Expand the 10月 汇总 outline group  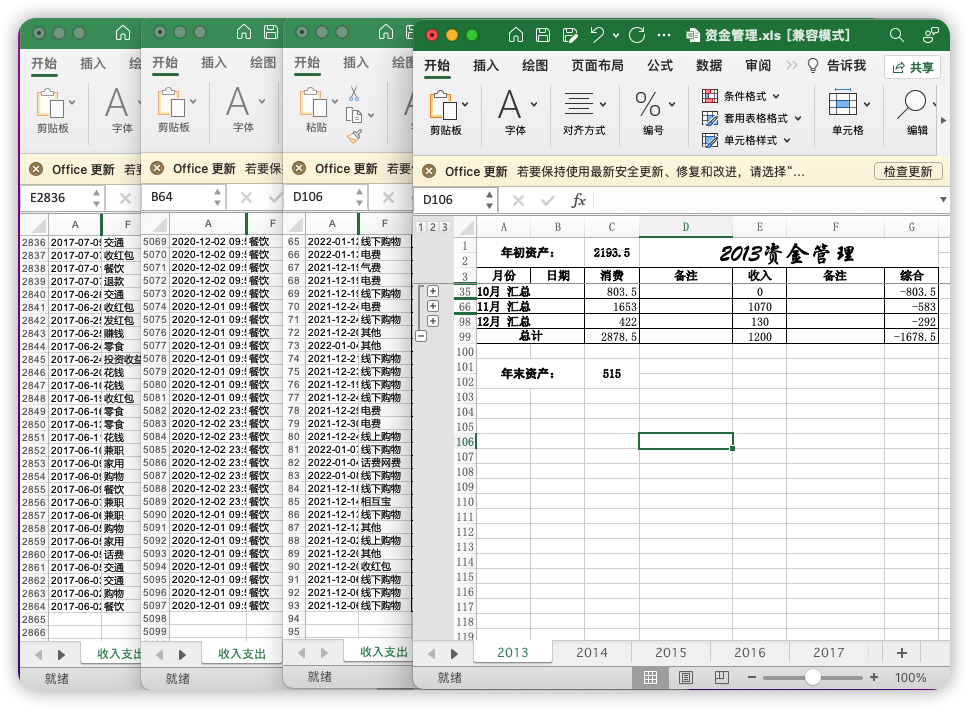point(433,291)
